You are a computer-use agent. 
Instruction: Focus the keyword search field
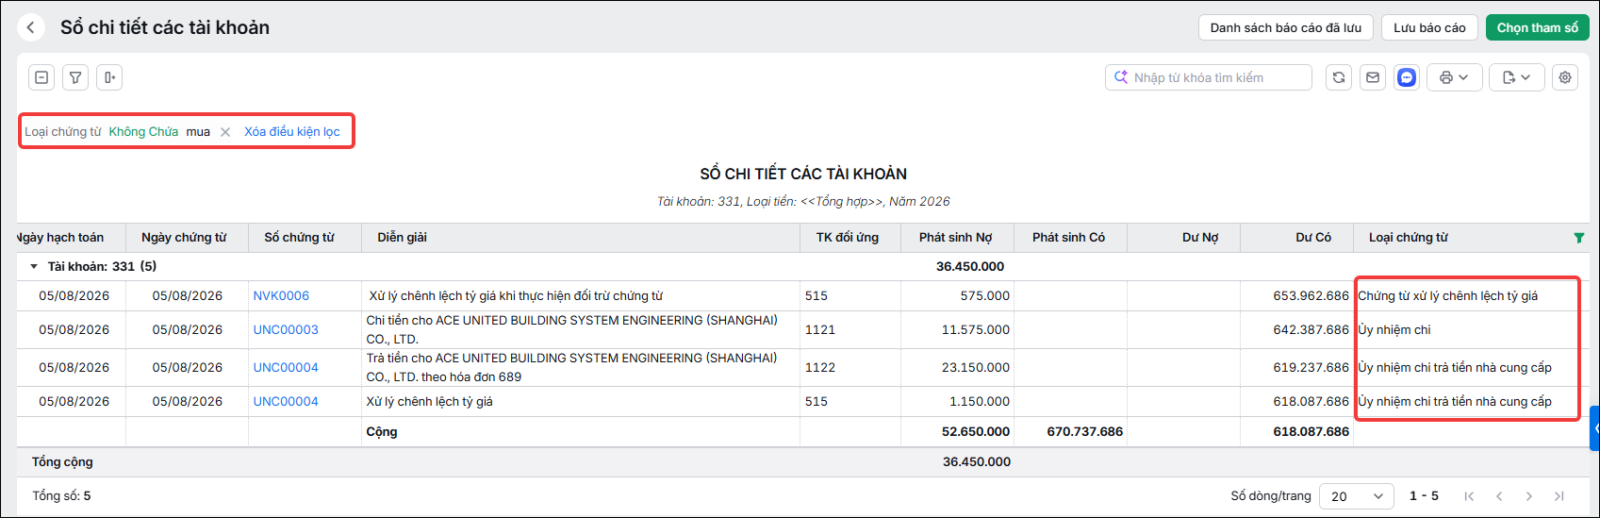coord(1208,77)
